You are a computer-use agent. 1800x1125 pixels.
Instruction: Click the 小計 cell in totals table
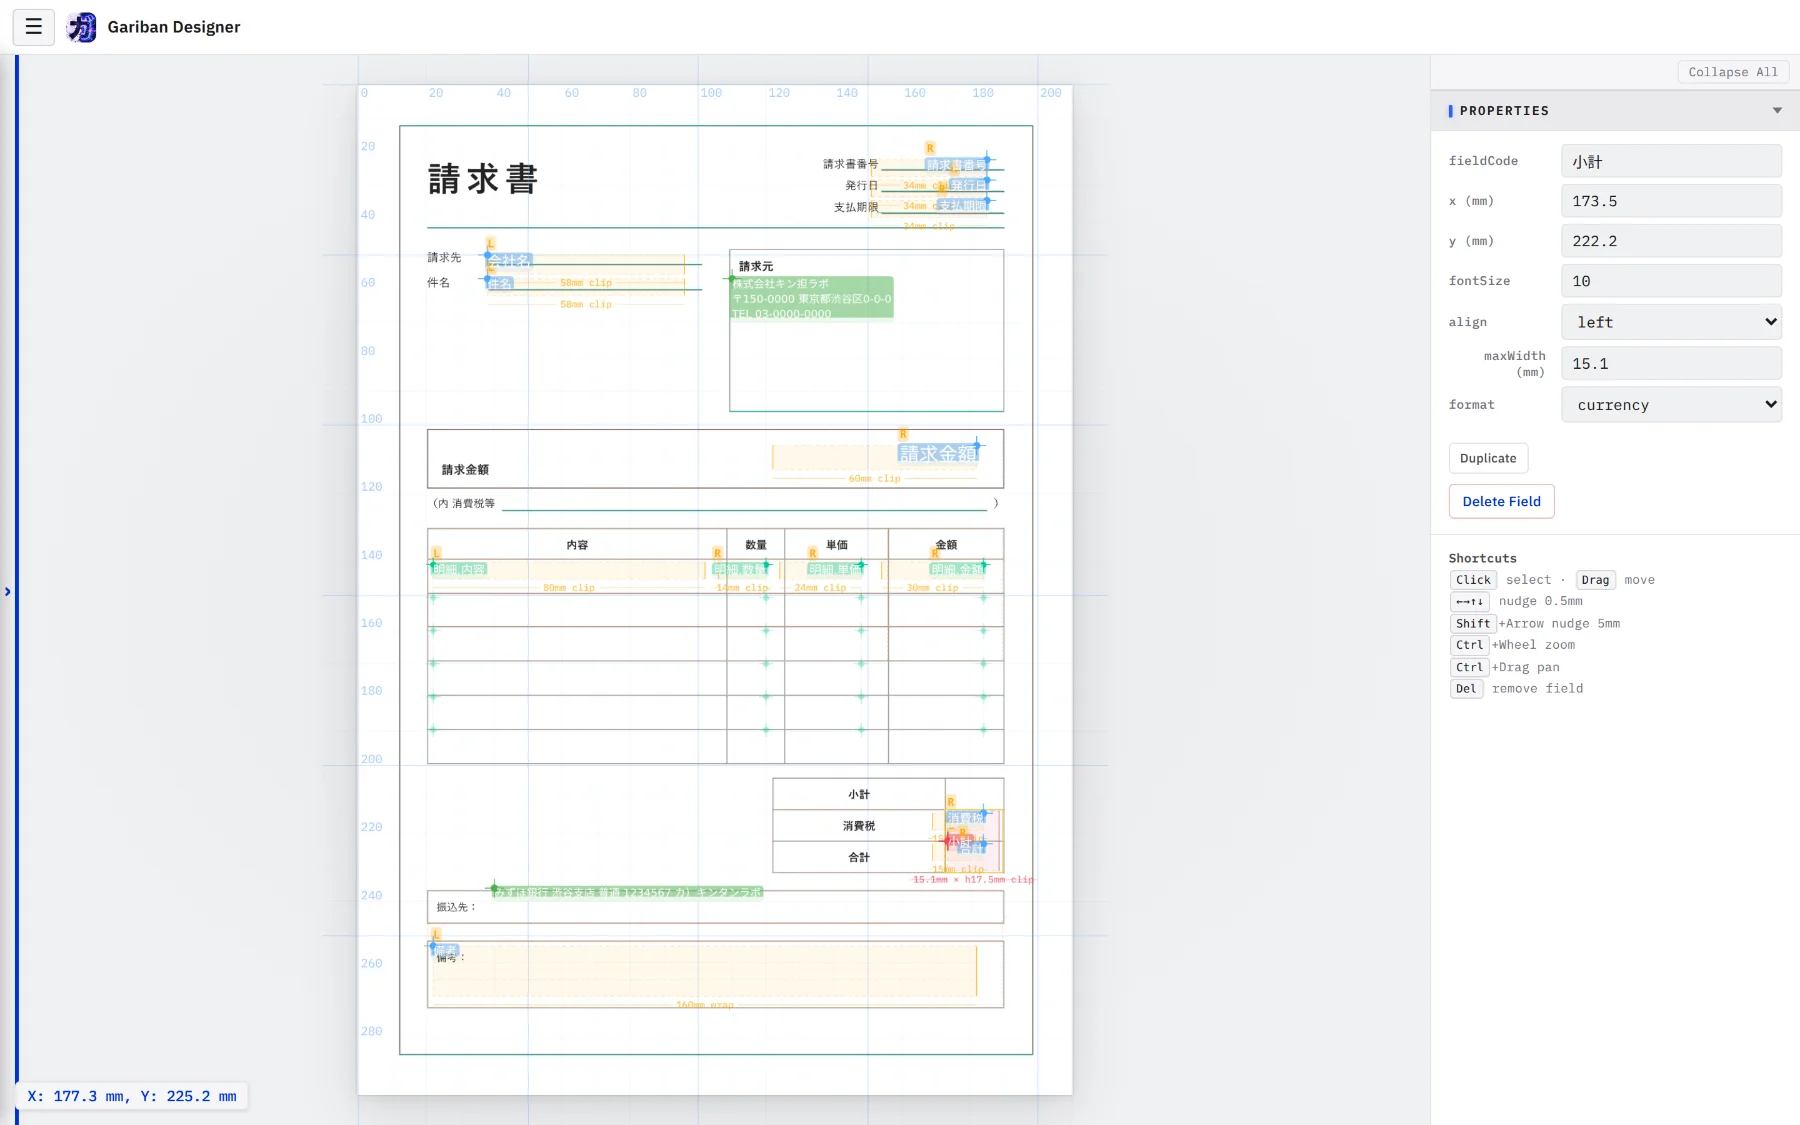(x=859, y=794)
